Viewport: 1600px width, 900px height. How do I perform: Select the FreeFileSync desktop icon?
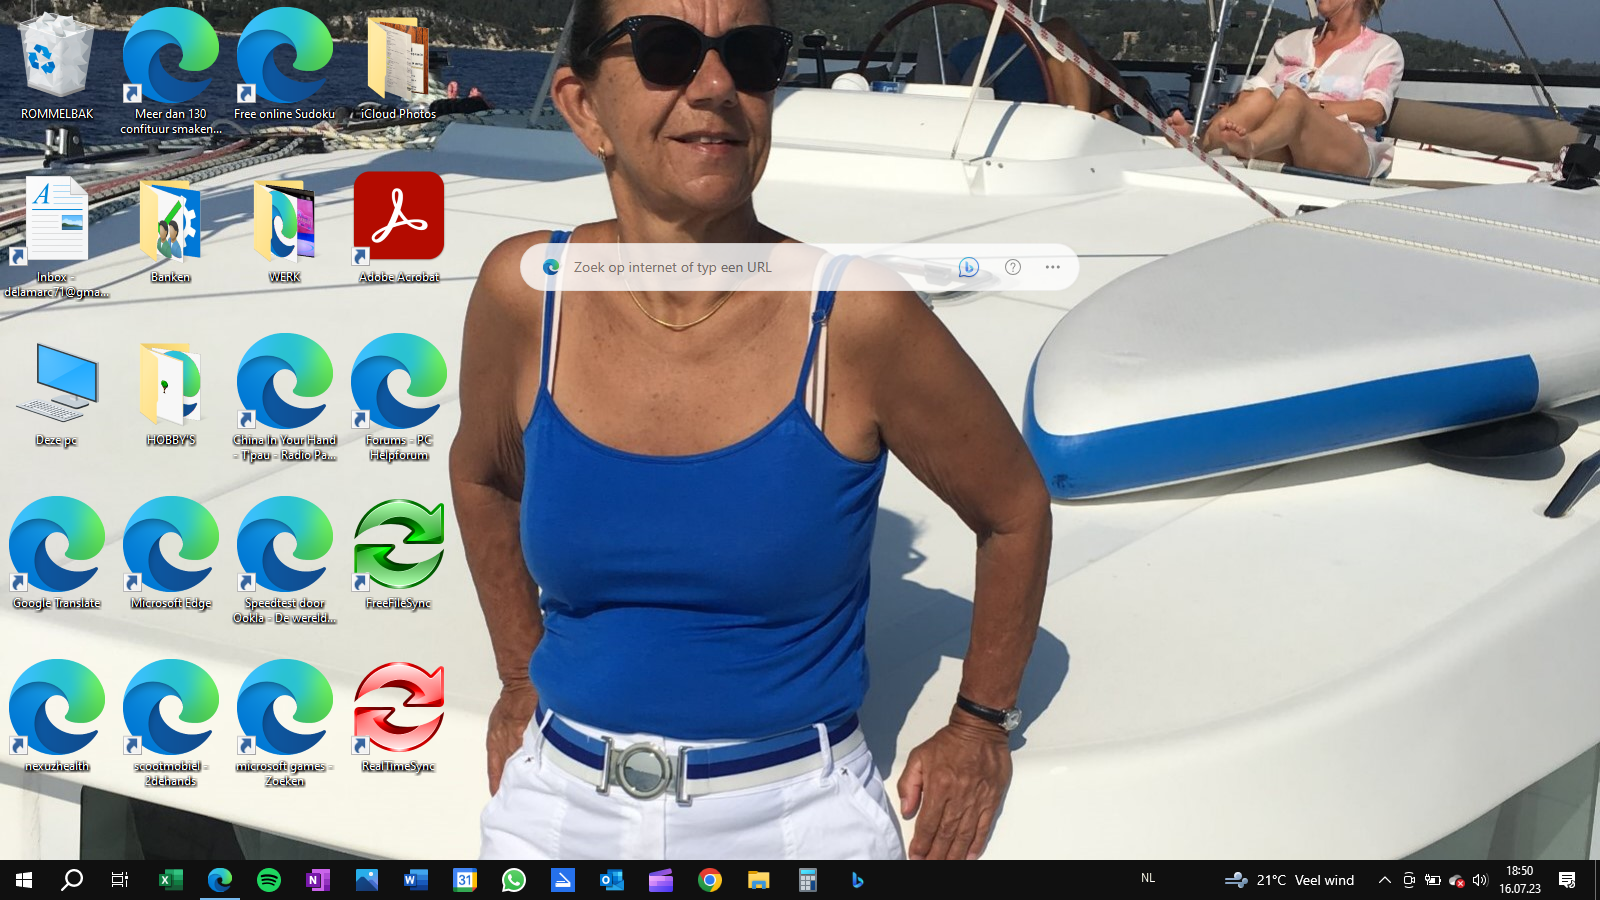click(399, 553)
